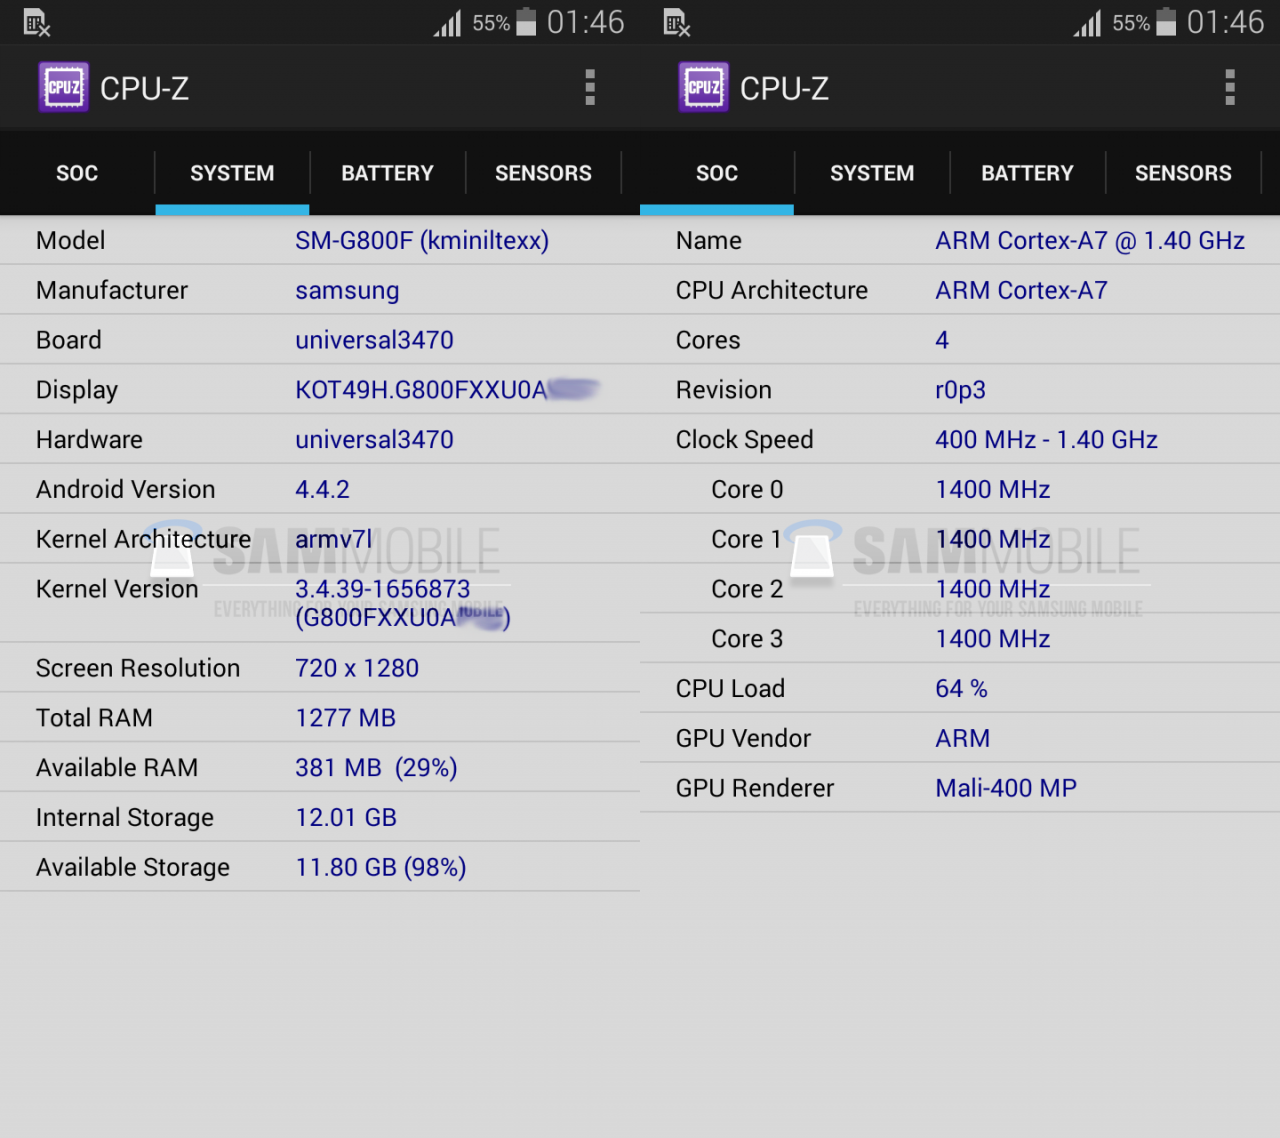Screen dimensions: 1280x1138
Task: Tap notification icon in right status bar
Action: [x=677, y=23]
